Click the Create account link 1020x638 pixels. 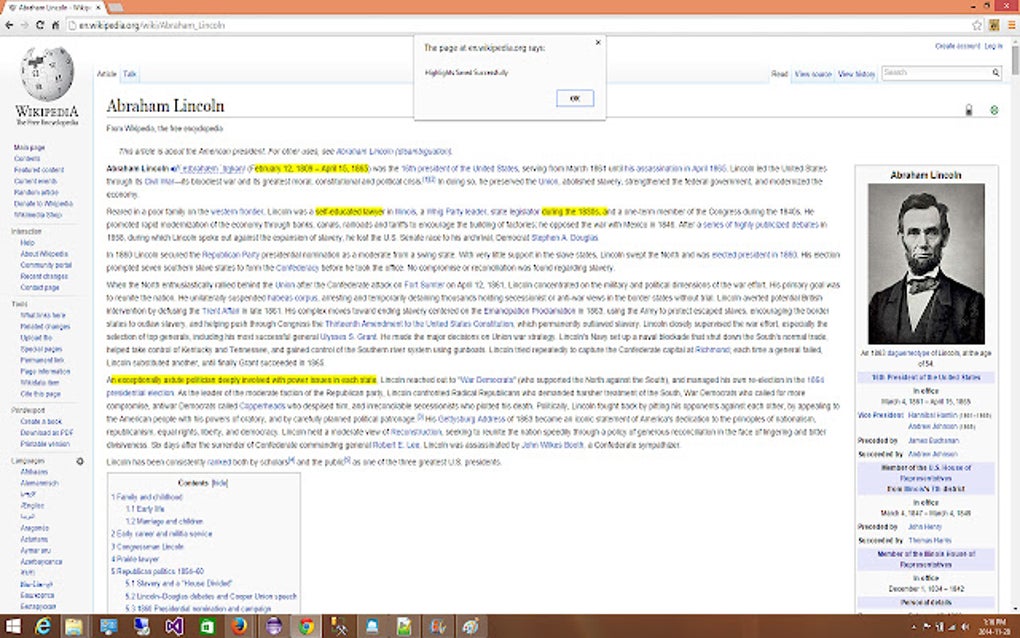957,46
